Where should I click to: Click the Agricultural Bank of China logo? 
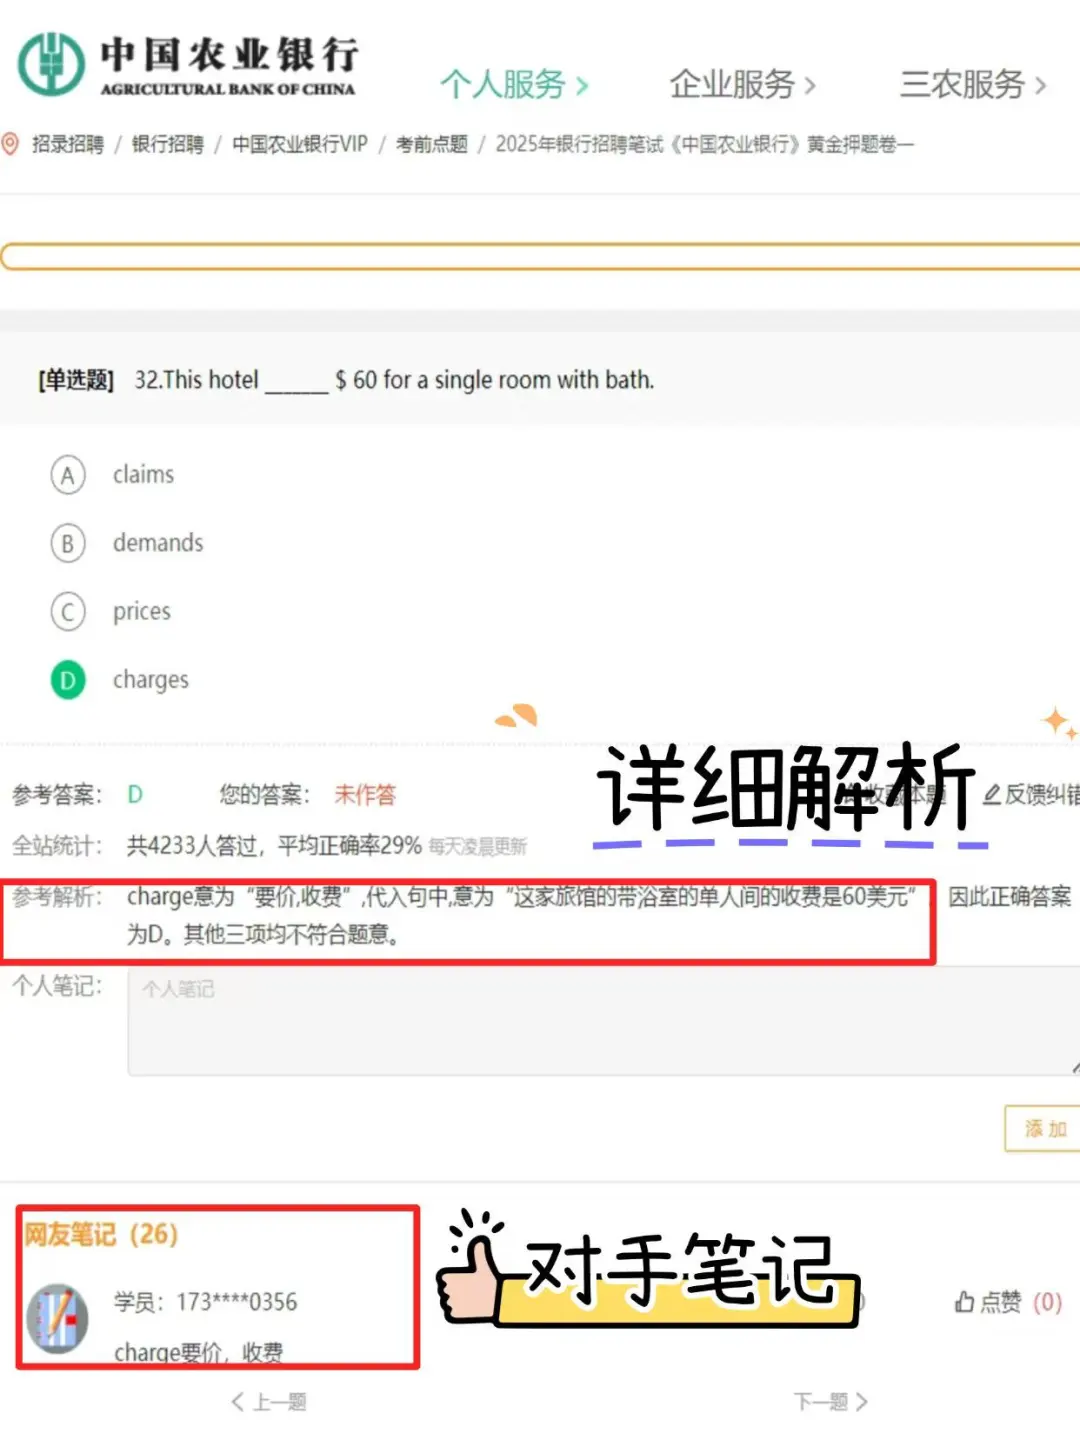187,65
